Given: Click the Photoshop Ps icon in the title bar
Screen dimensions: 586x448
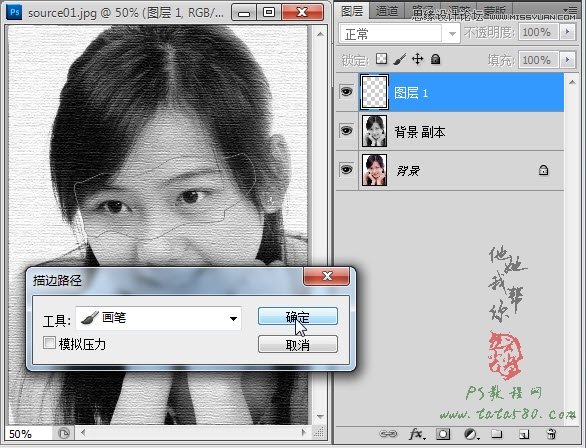Looking at the screenshot, I should click(15, 12).
